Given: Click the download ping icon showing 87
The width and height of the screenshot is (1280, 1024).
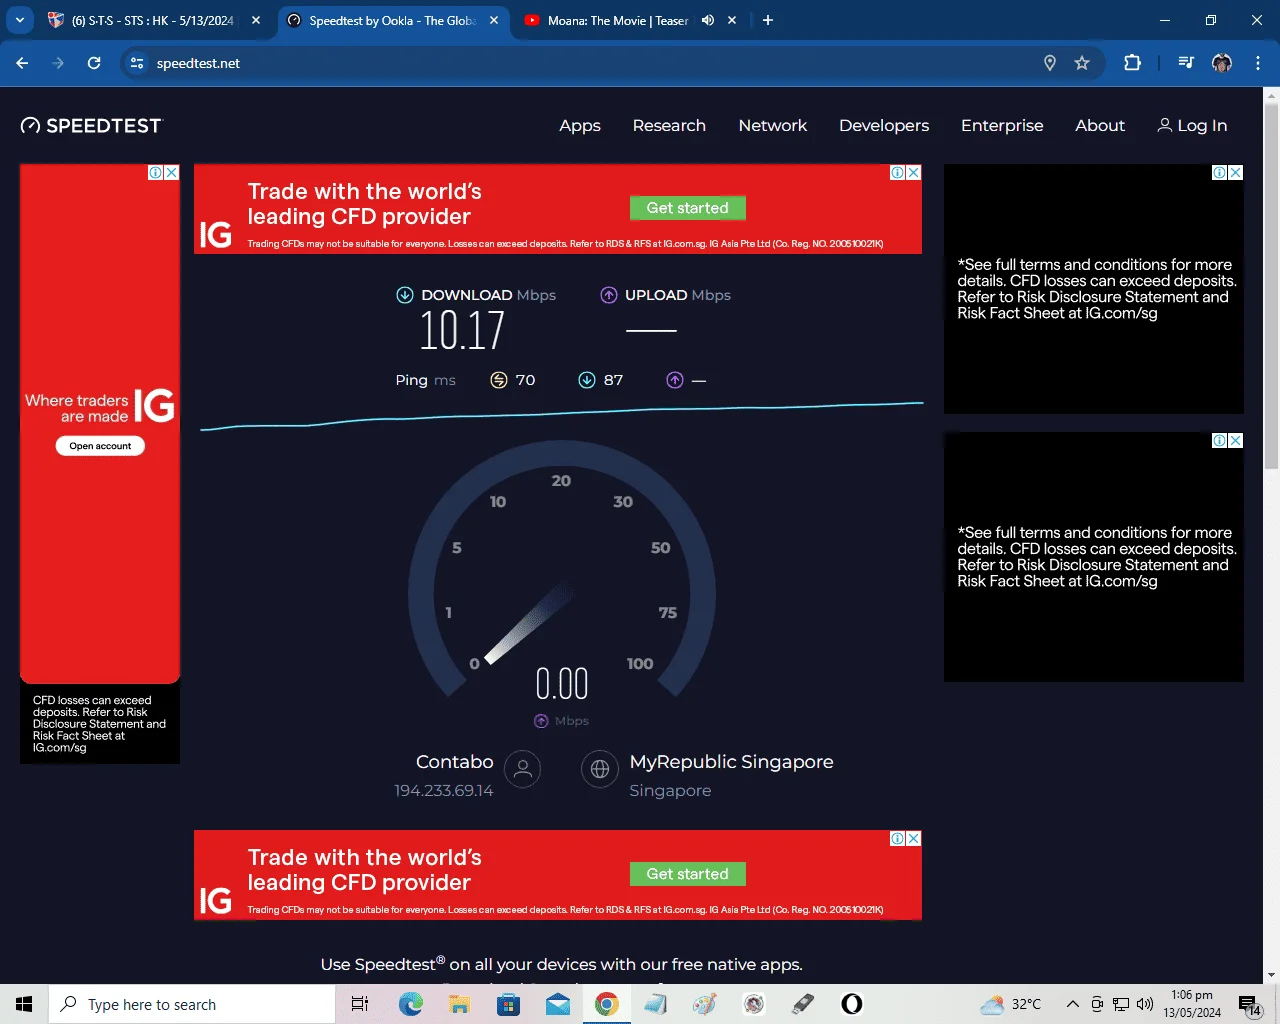Looking at the screenshot, I should coord(587,380).
